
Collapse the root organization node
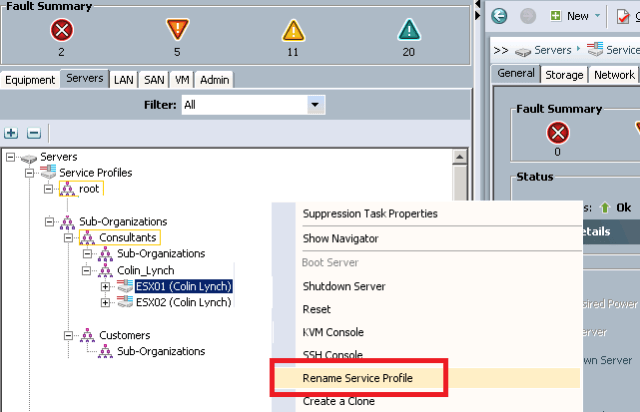pyautogui.click(x=49, y=189)
